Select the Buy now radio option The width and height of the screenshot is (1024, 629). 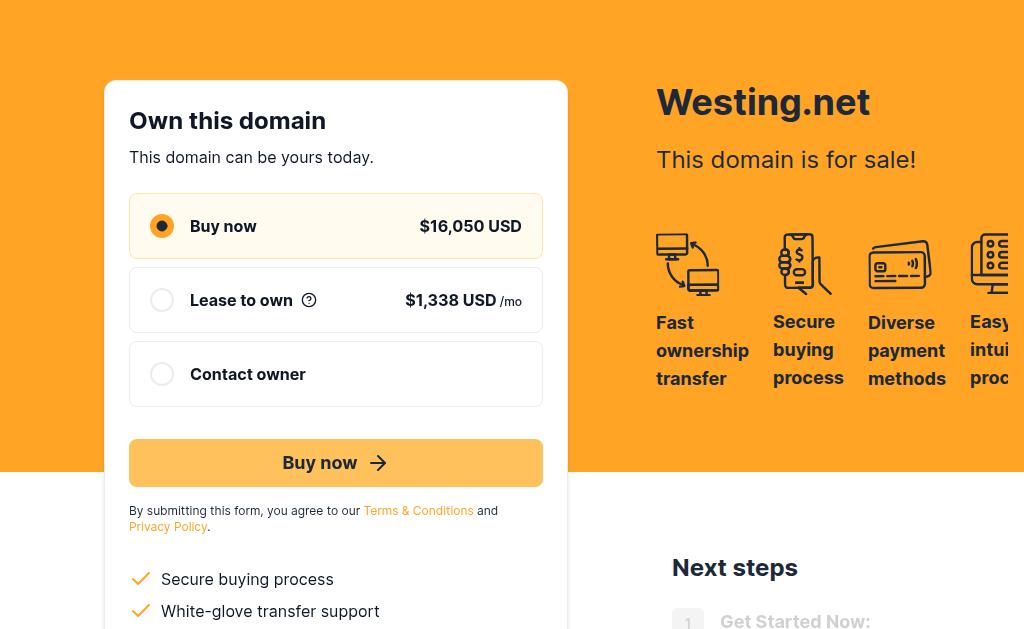pyautogui.click(x=162, y=226)
